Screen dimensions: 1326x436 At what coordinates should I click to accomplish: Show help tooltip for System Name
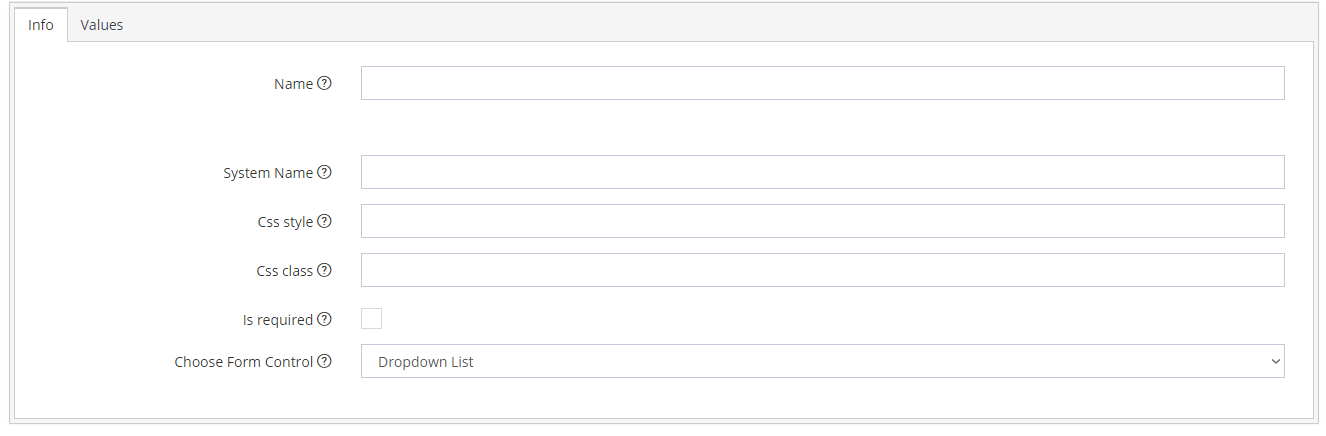click(324, 172)
